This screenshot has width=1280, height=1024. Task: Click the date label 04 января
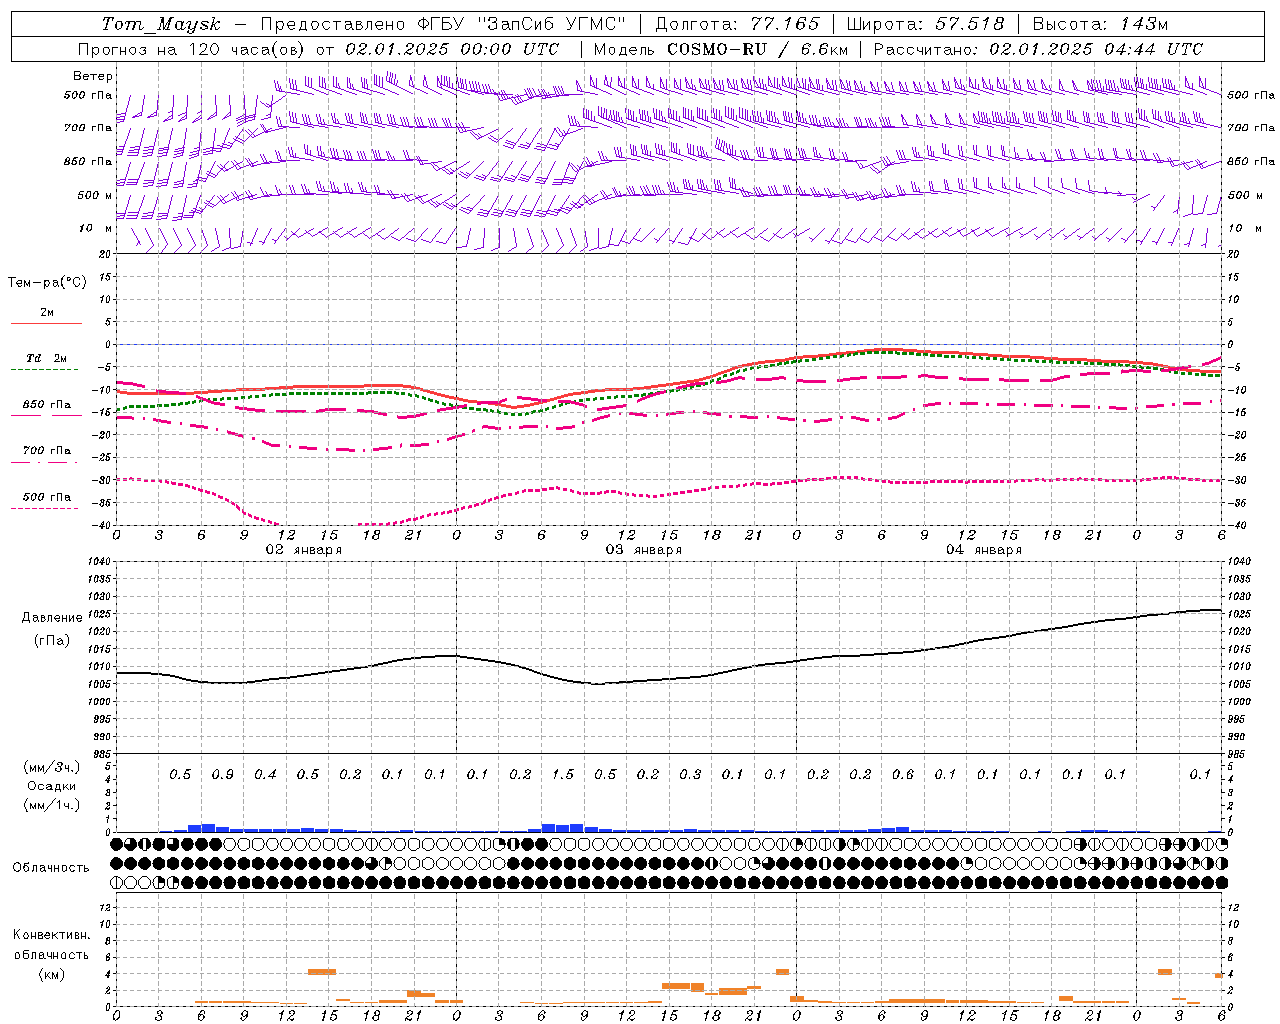(984, 550)
